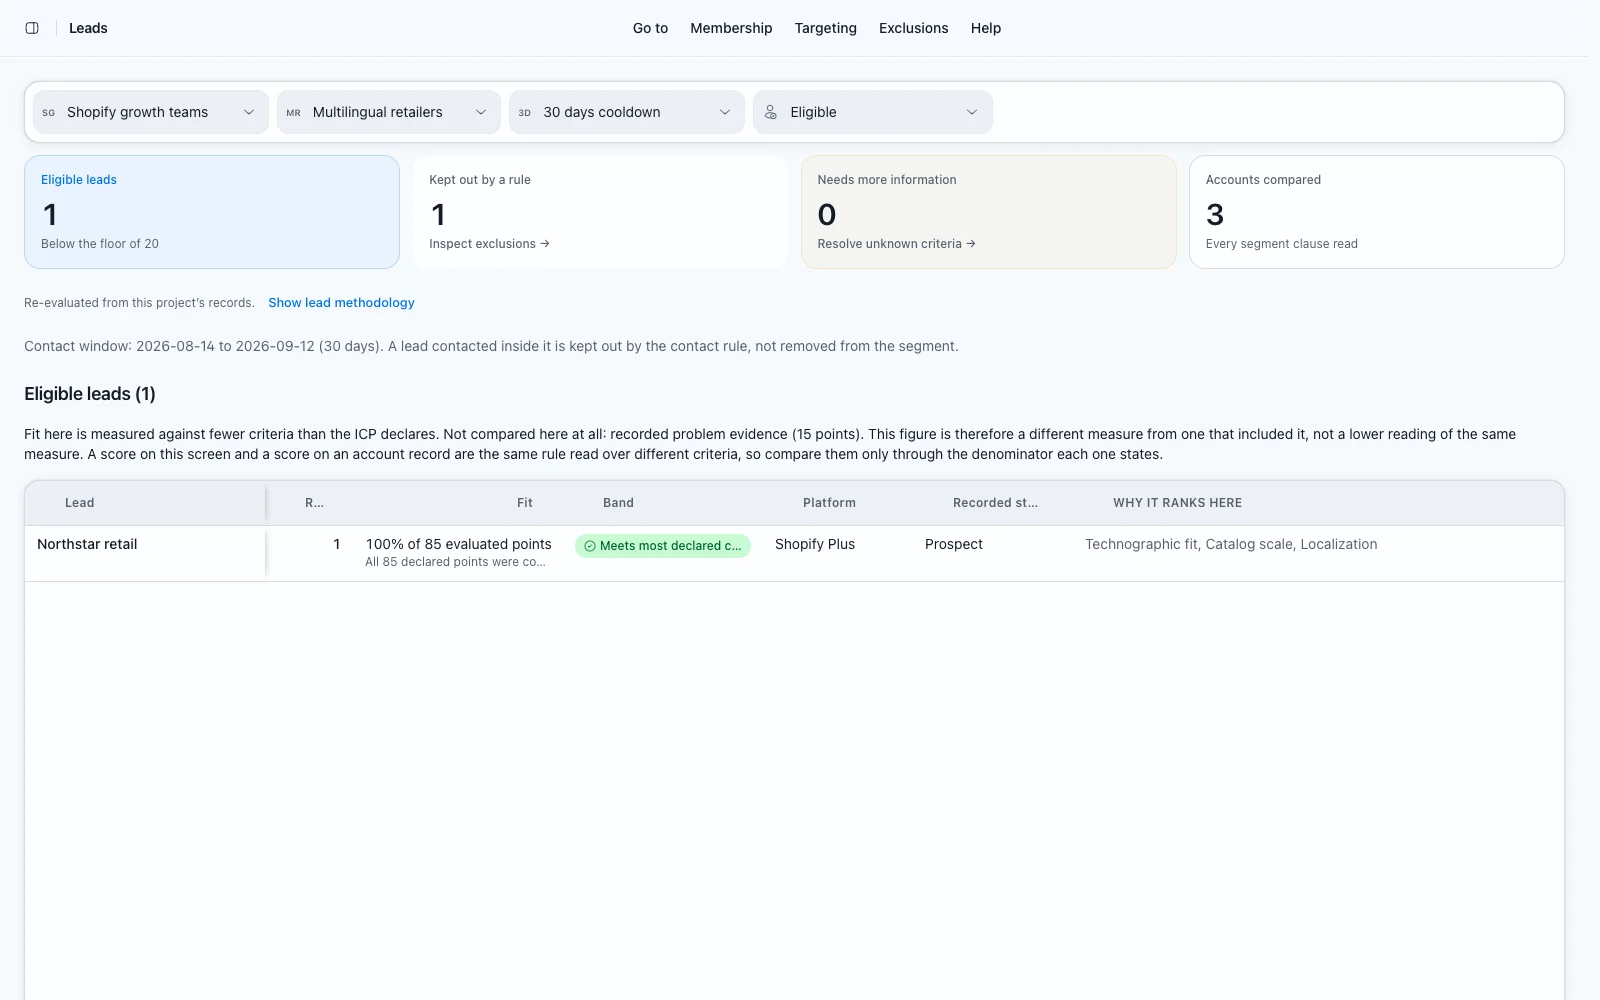Click the 3D badge for cooldown selector
1600x1000 pixels.
click(525, 113)
